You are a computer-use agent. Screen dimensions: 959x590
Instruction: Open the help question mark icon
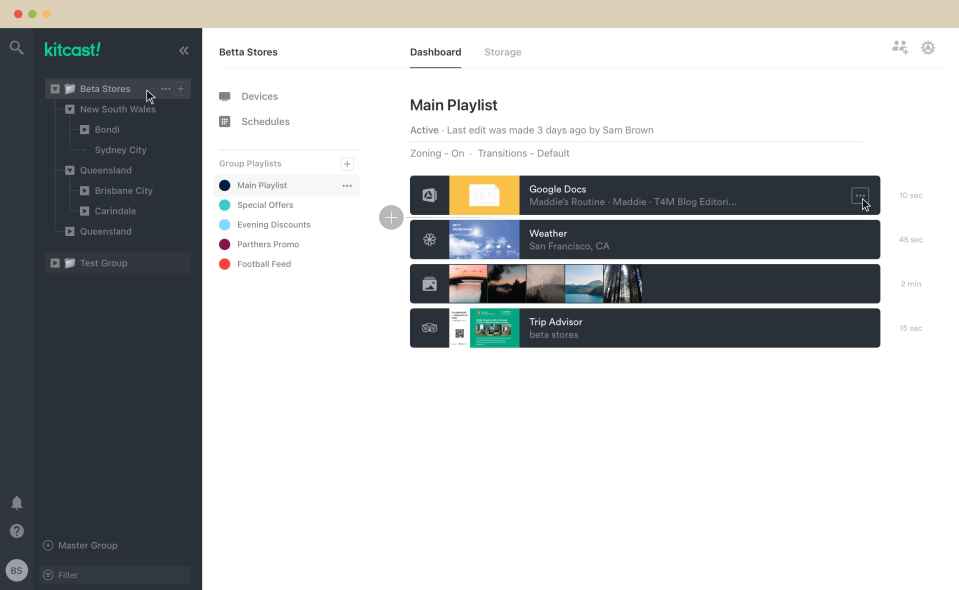point(17,531)
